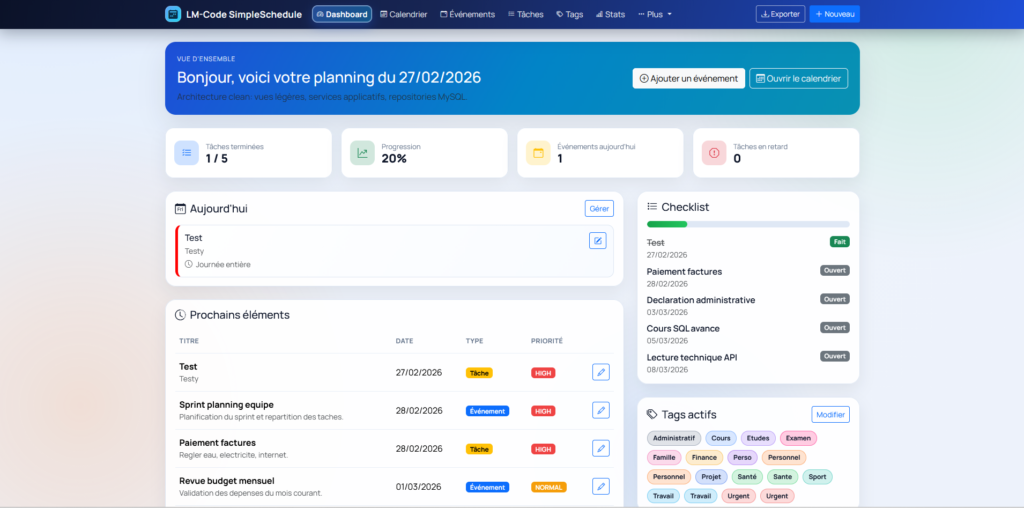Toggle Ouvert status for Paiement factures
The width and height of the screenshot is (1024, 508).
tap(834, 270)
